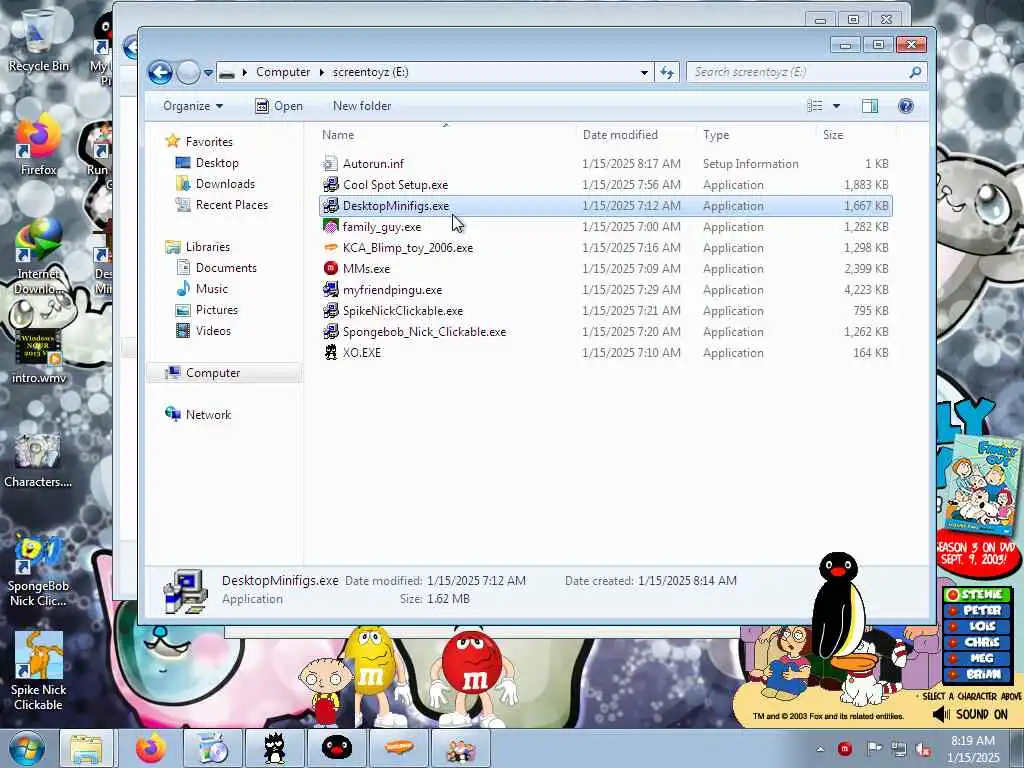Screen dimensions: 1024x768
Task: Click 1,883 KB size of Cool Spot Setup
Action: (x=865, y=184)
